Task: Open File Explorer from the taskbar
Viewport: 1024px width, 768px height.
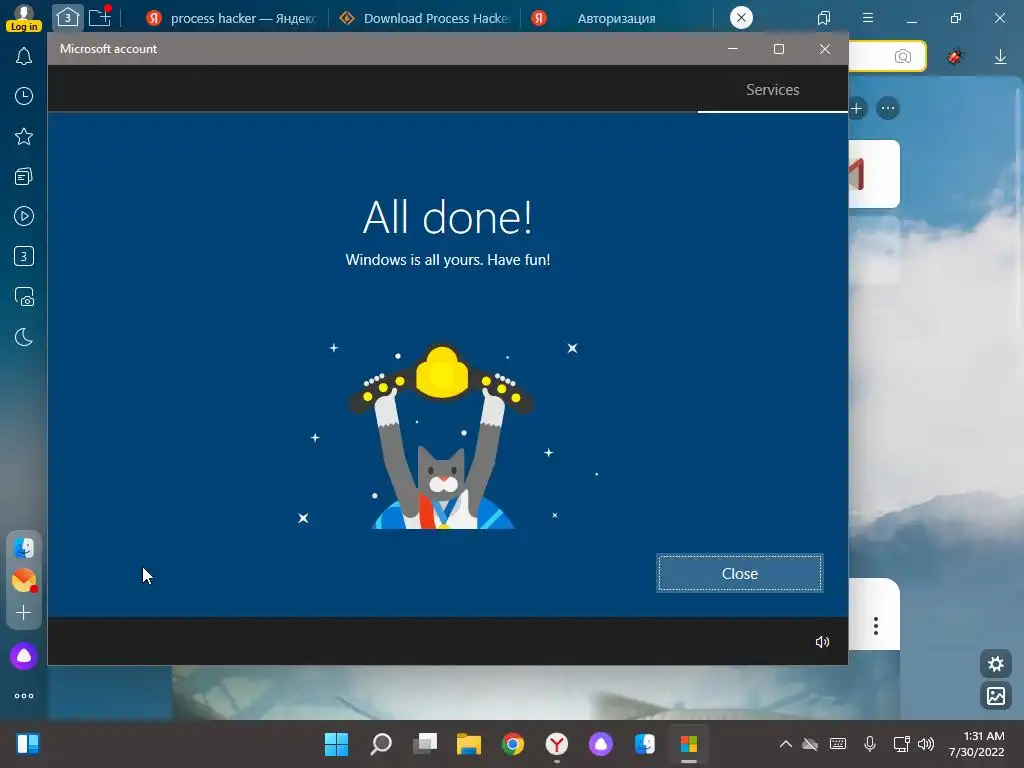Action: click(469, 744)
